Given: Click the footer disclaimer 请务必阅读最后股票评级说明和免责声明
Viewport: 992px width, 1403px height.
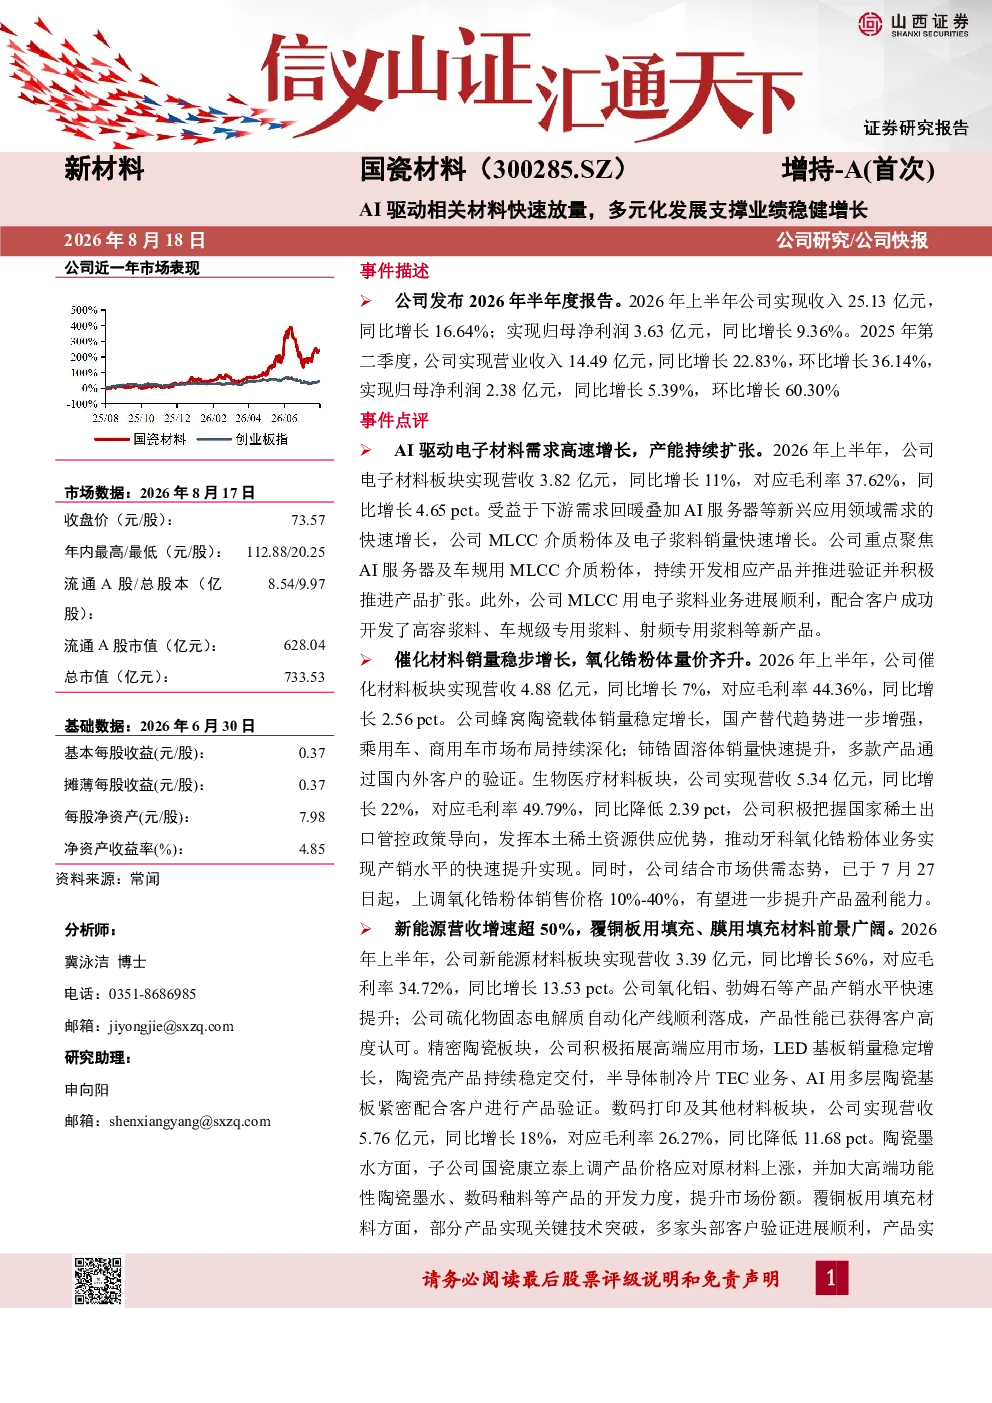Looking at the screenshot, I should [x=601, y=1279].
